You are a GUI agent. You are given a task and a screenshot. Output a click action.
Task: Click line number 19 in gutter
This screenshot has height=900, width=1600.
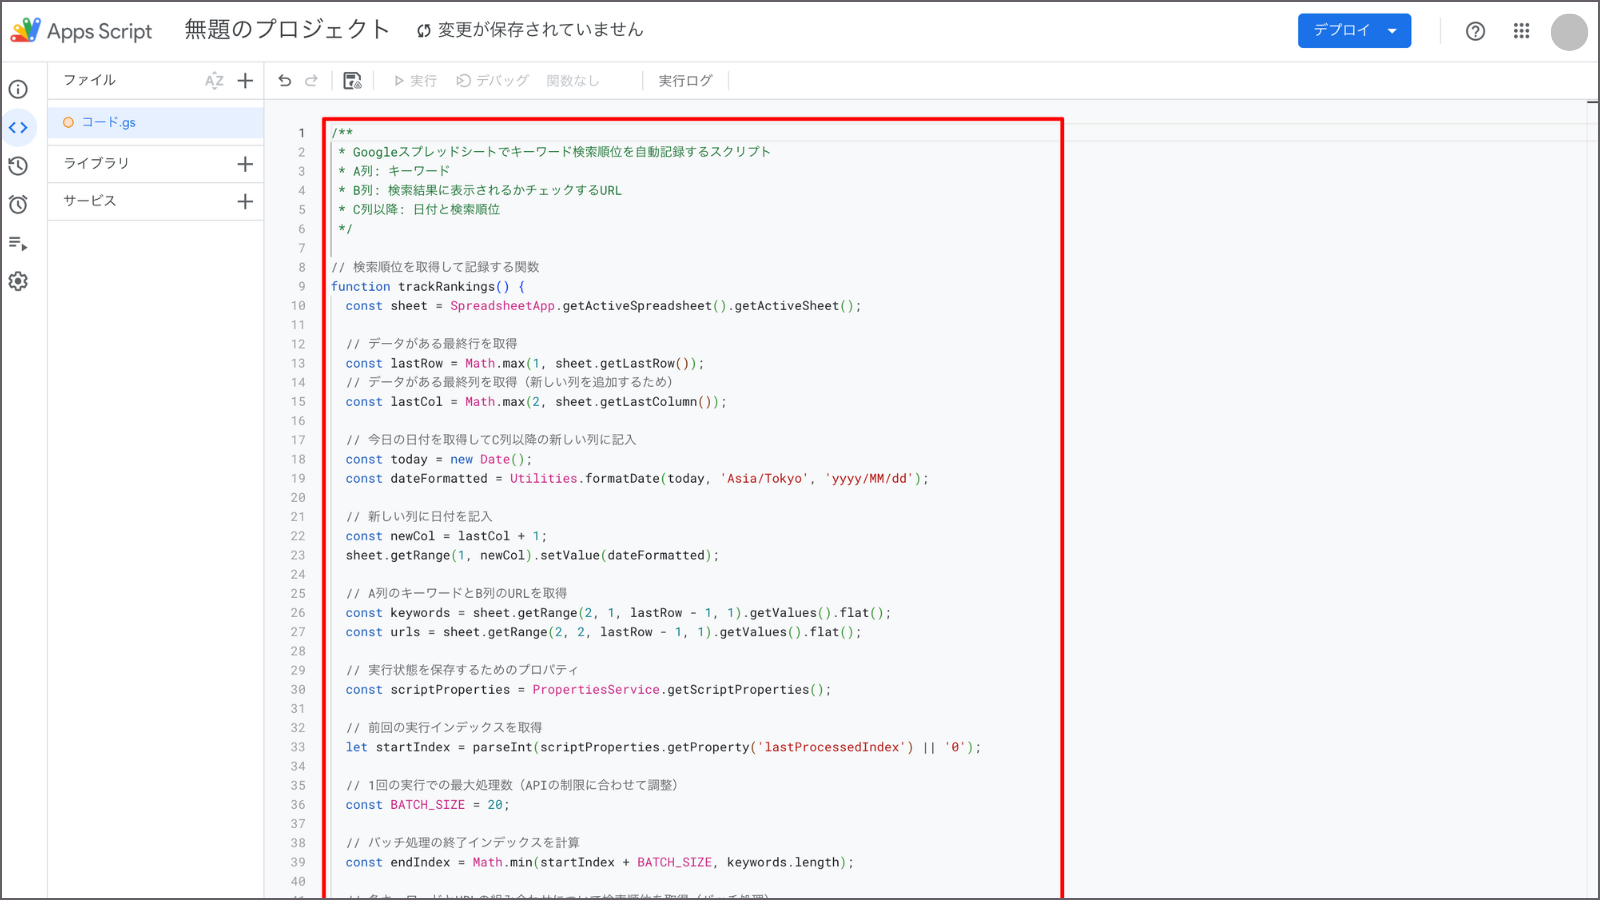(298, 478)
